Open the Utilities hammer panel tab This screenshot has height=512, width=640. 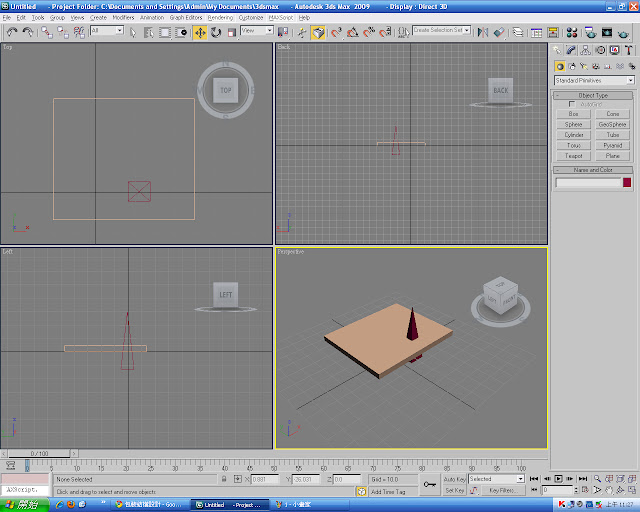[630, 50]
